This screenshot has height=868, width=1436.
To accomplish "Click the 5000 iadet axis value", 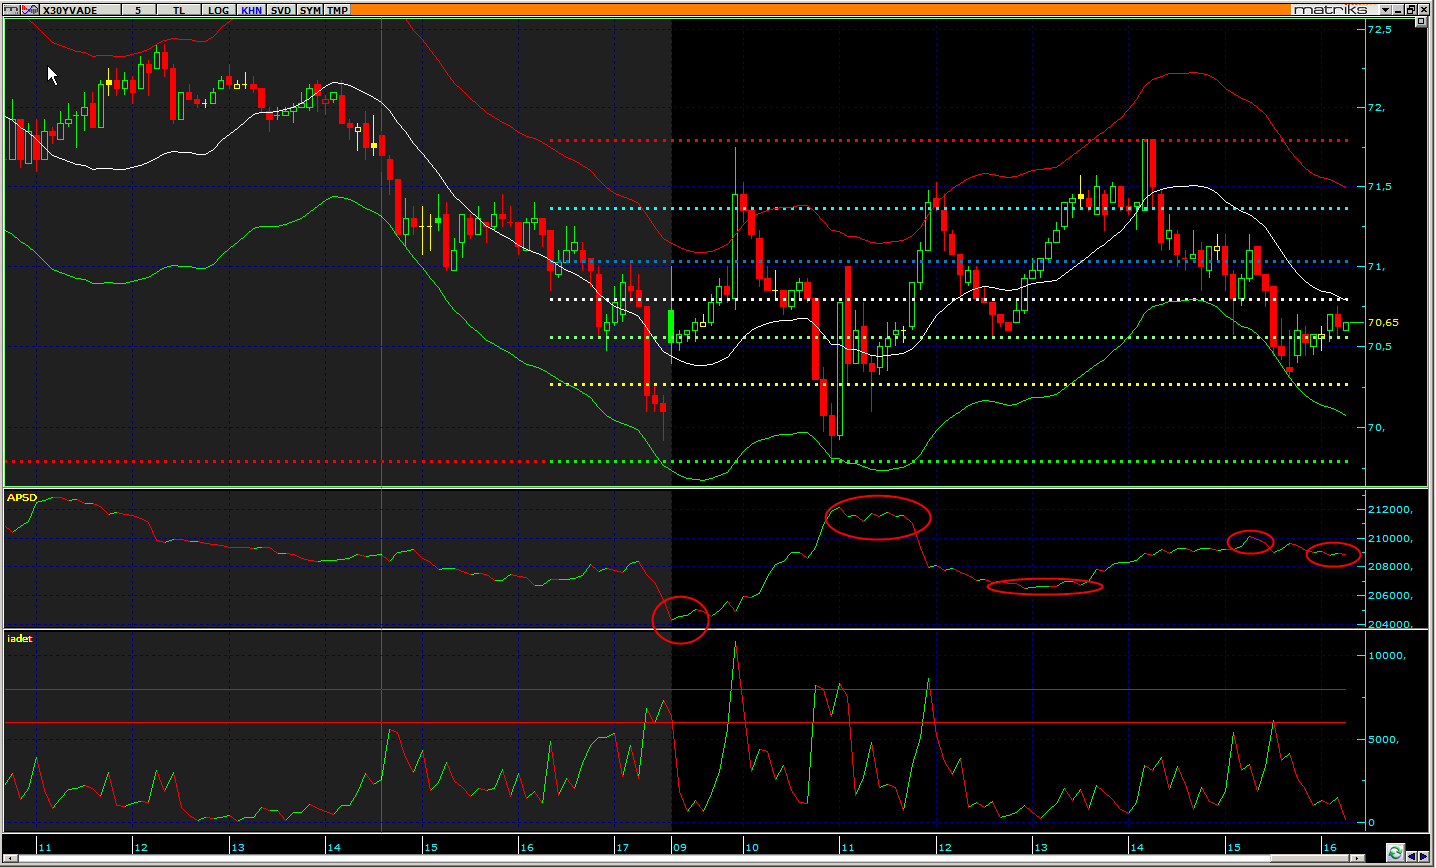I will coord(1384,740).
